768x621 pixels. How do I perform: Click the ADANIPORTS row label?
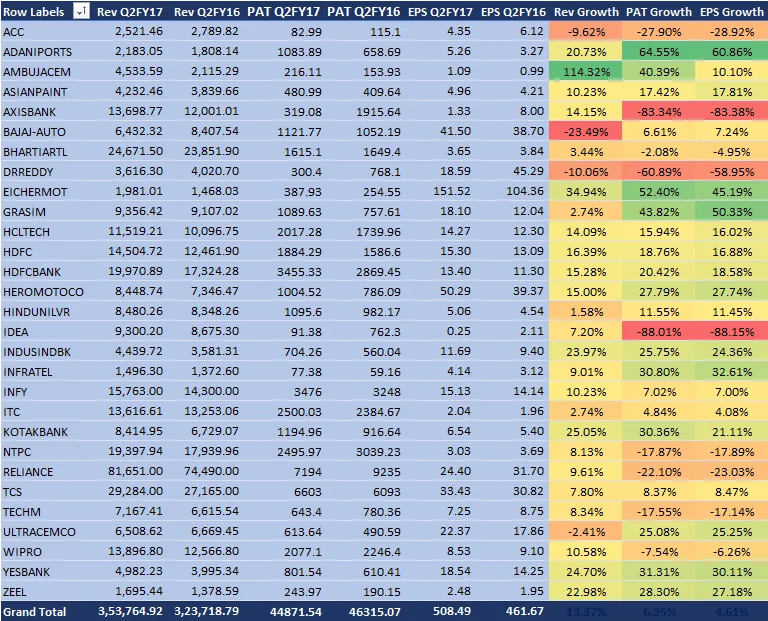(x=37, y=52)
